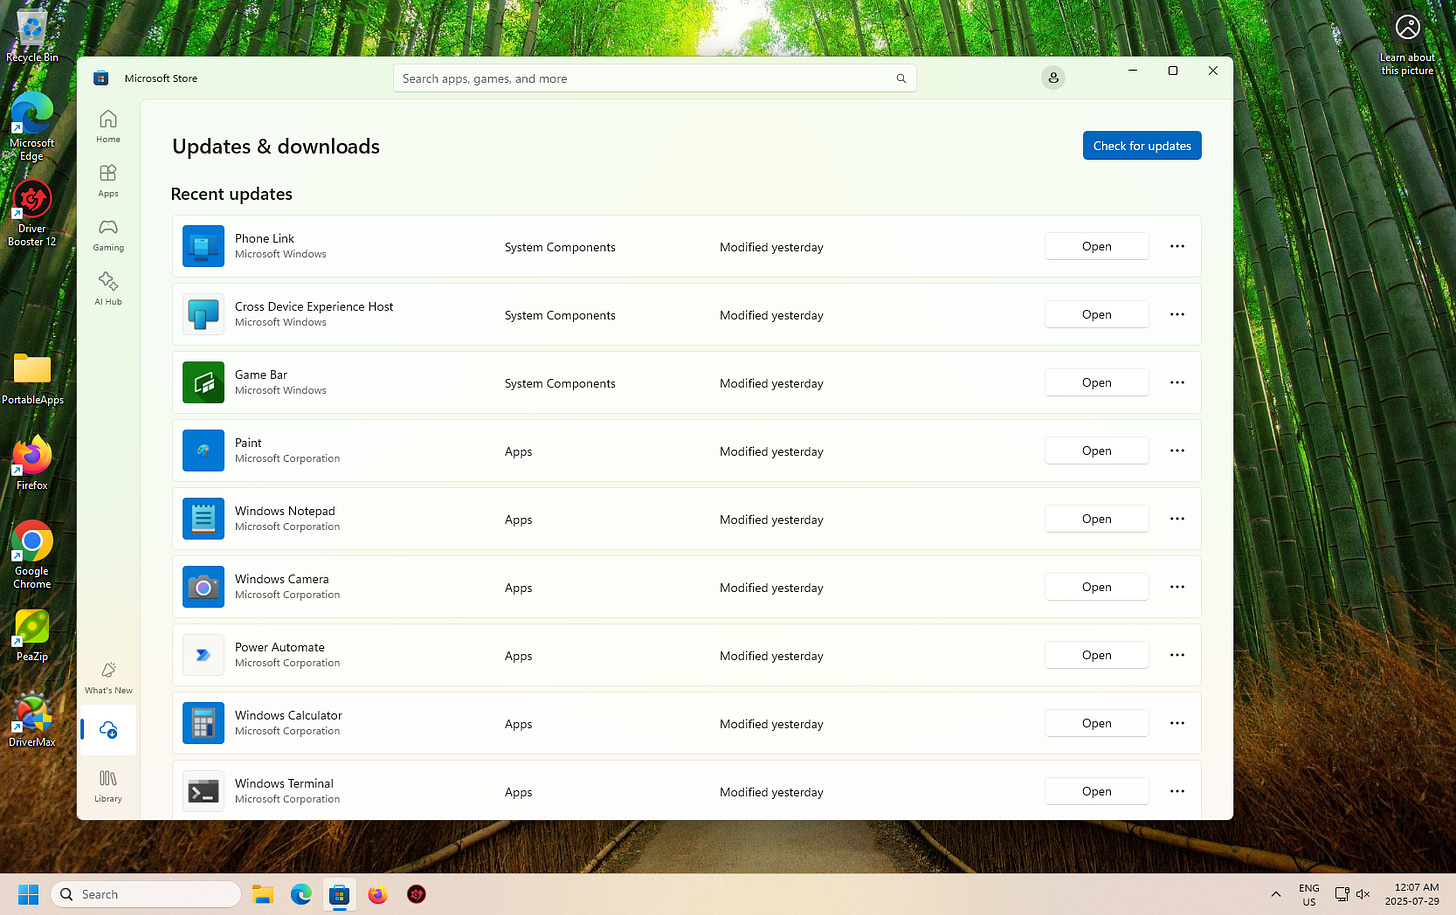This screenshot has width=1456, height=915.
Task: Open more options for Paint
Action: point(1177,450)
